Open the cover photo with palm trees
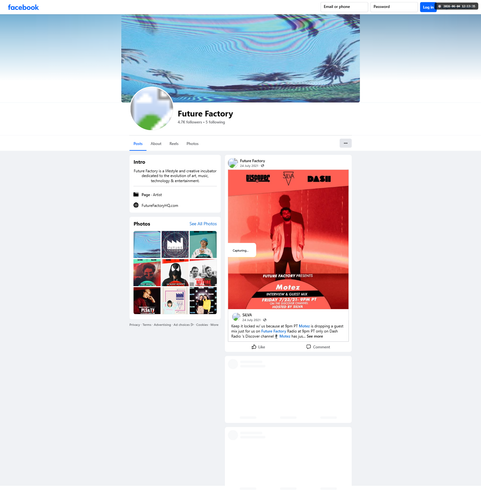This screenshot has width=481, height=500. tap(240, 58)
